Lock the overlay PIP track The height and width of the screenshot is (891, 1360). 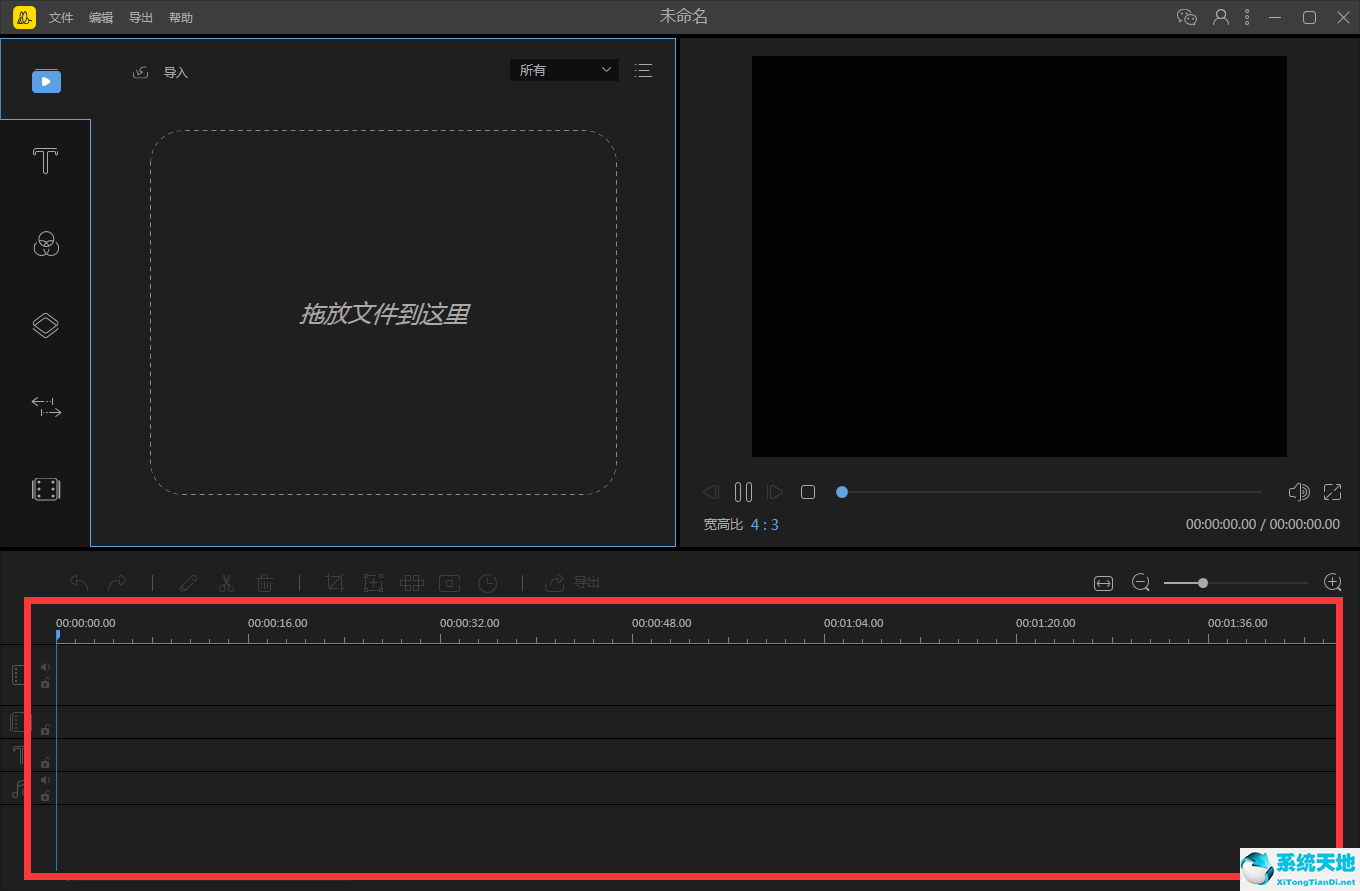(45, 730)
